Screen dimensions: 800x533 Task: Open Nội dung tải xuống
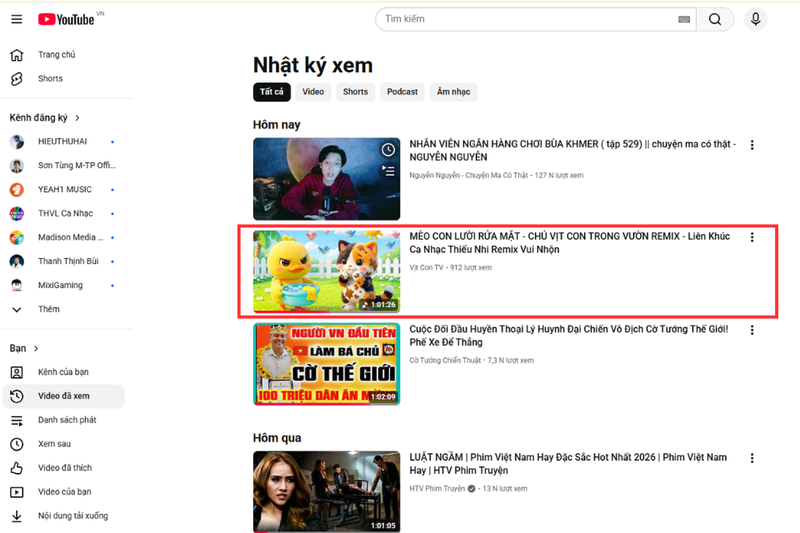(x=64, y=516)
